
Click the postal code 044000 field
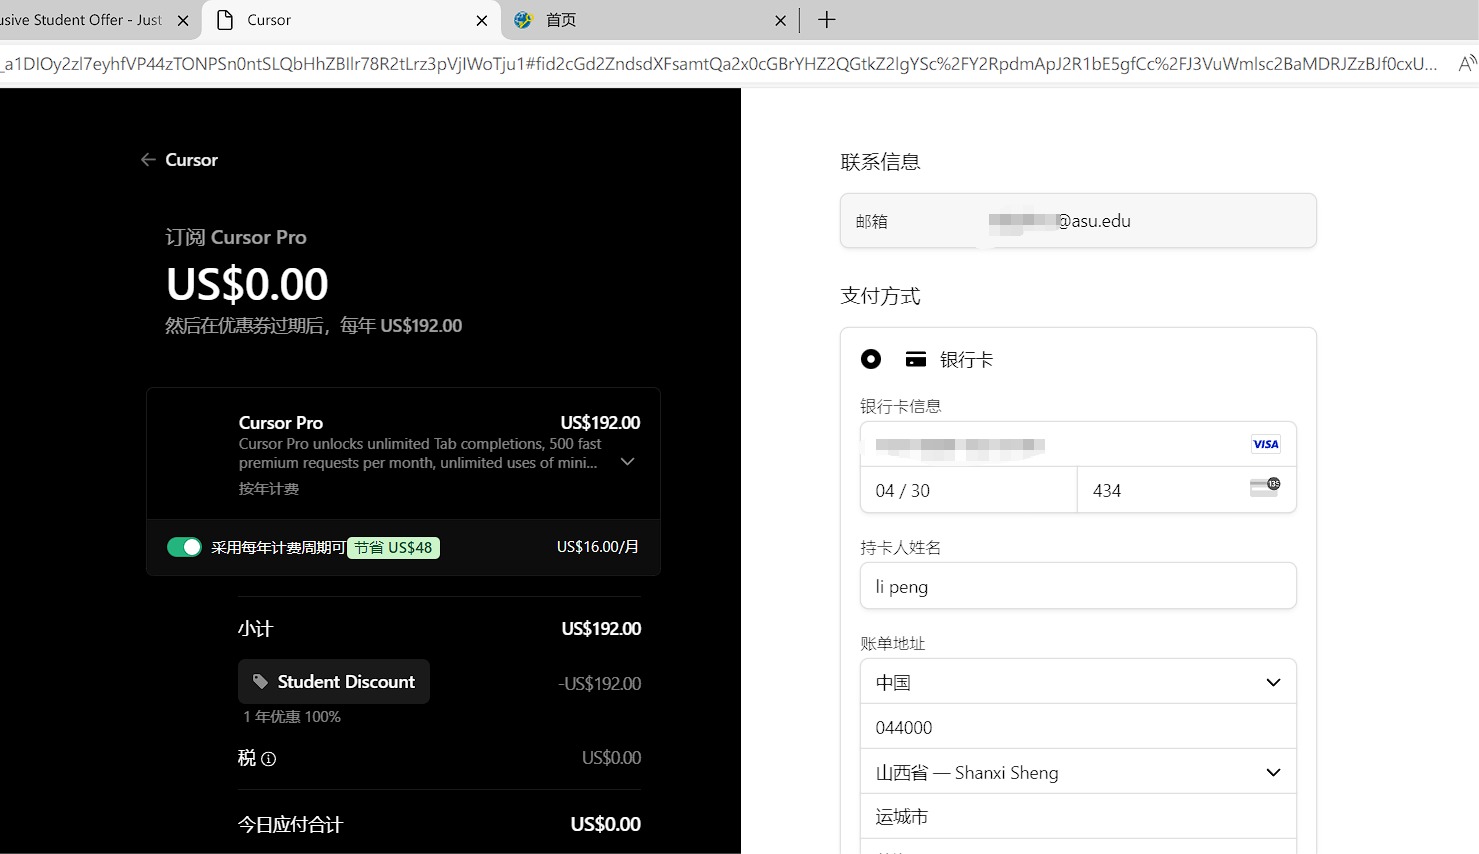click(1077, 727)
